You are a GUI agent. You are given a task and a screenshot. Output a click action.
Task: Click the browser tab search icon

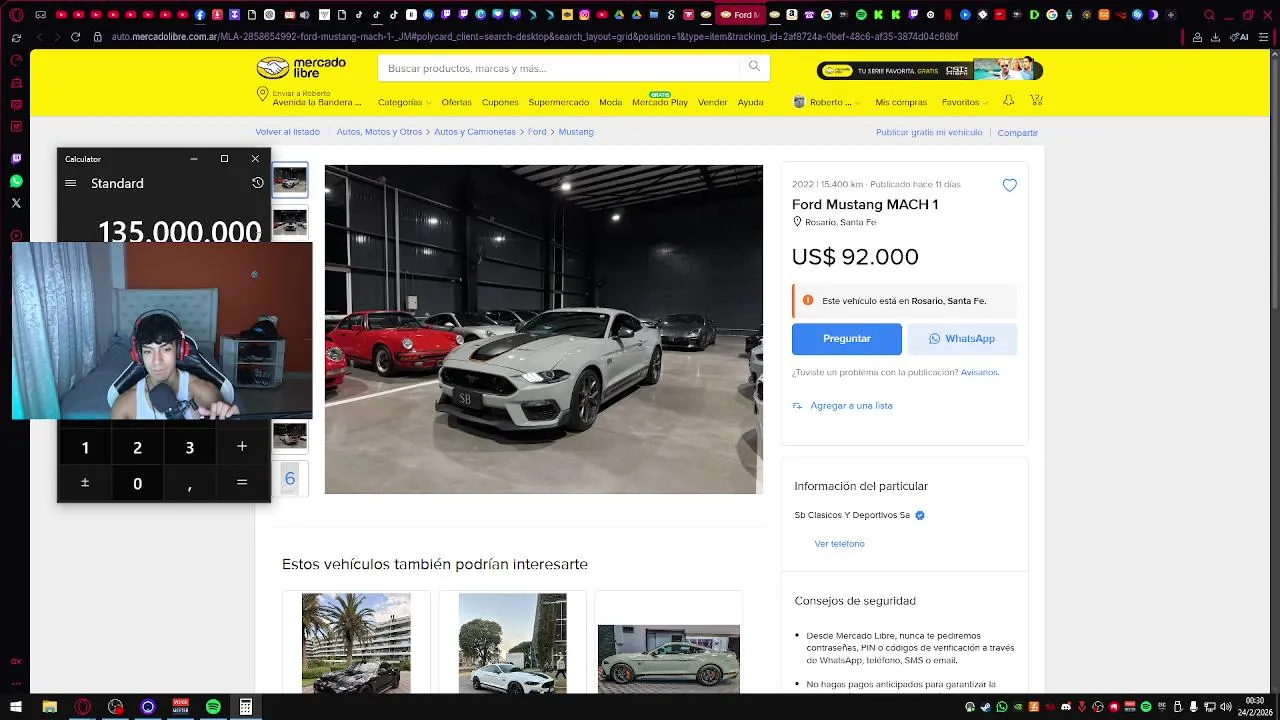tap(1209, 15)
